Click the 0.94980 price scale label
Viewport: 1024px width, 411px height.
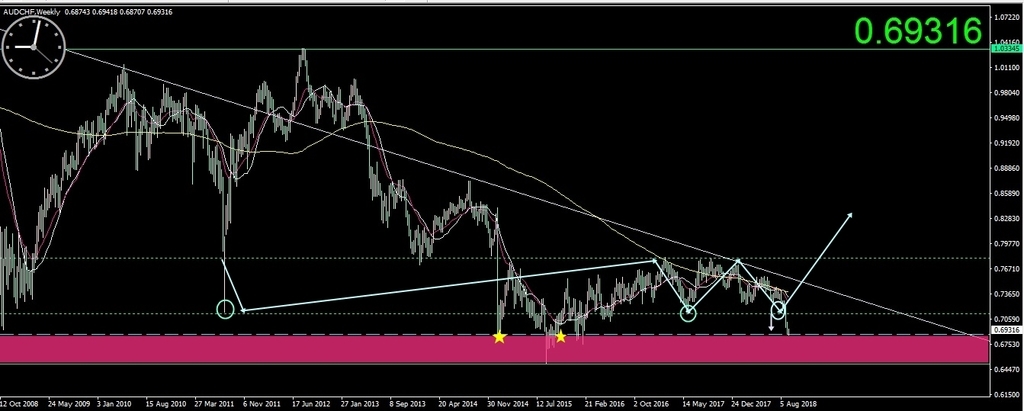(x=1006, y=118)
